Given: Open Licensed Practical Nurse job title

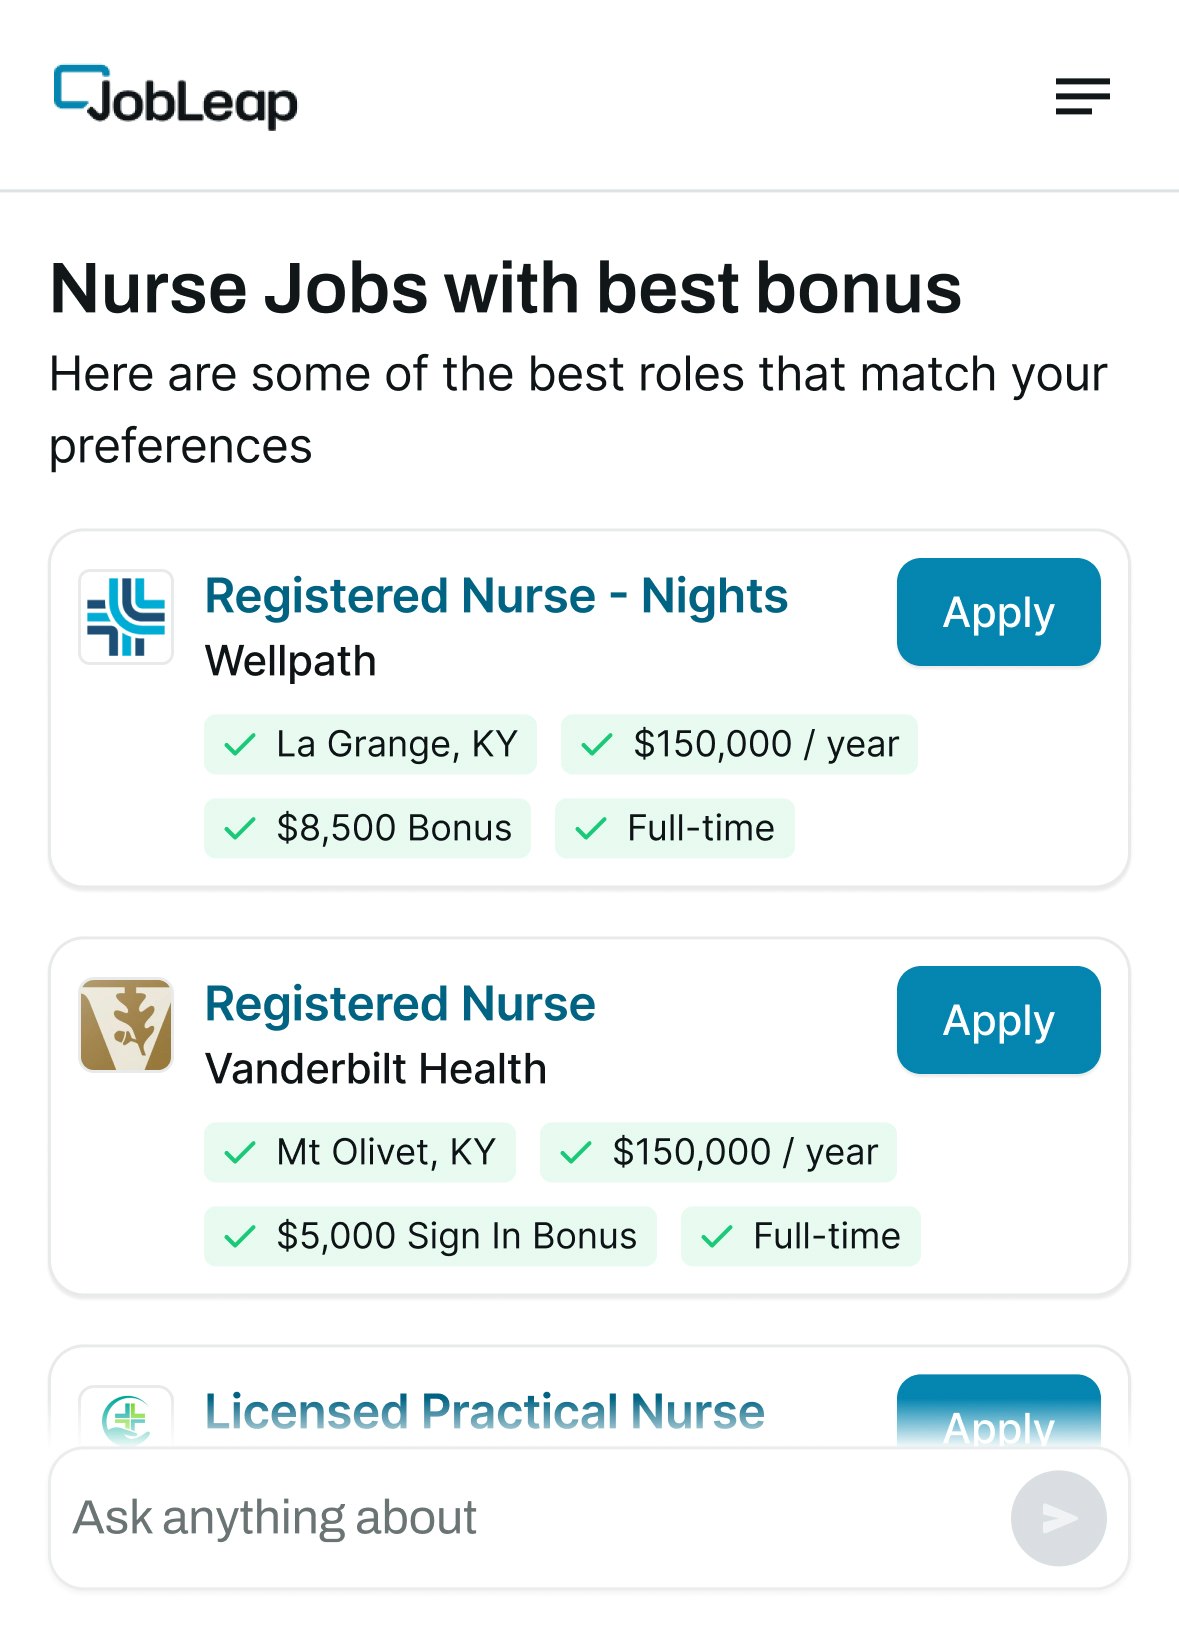Looking at the screenshot, I should (485, 1412).
